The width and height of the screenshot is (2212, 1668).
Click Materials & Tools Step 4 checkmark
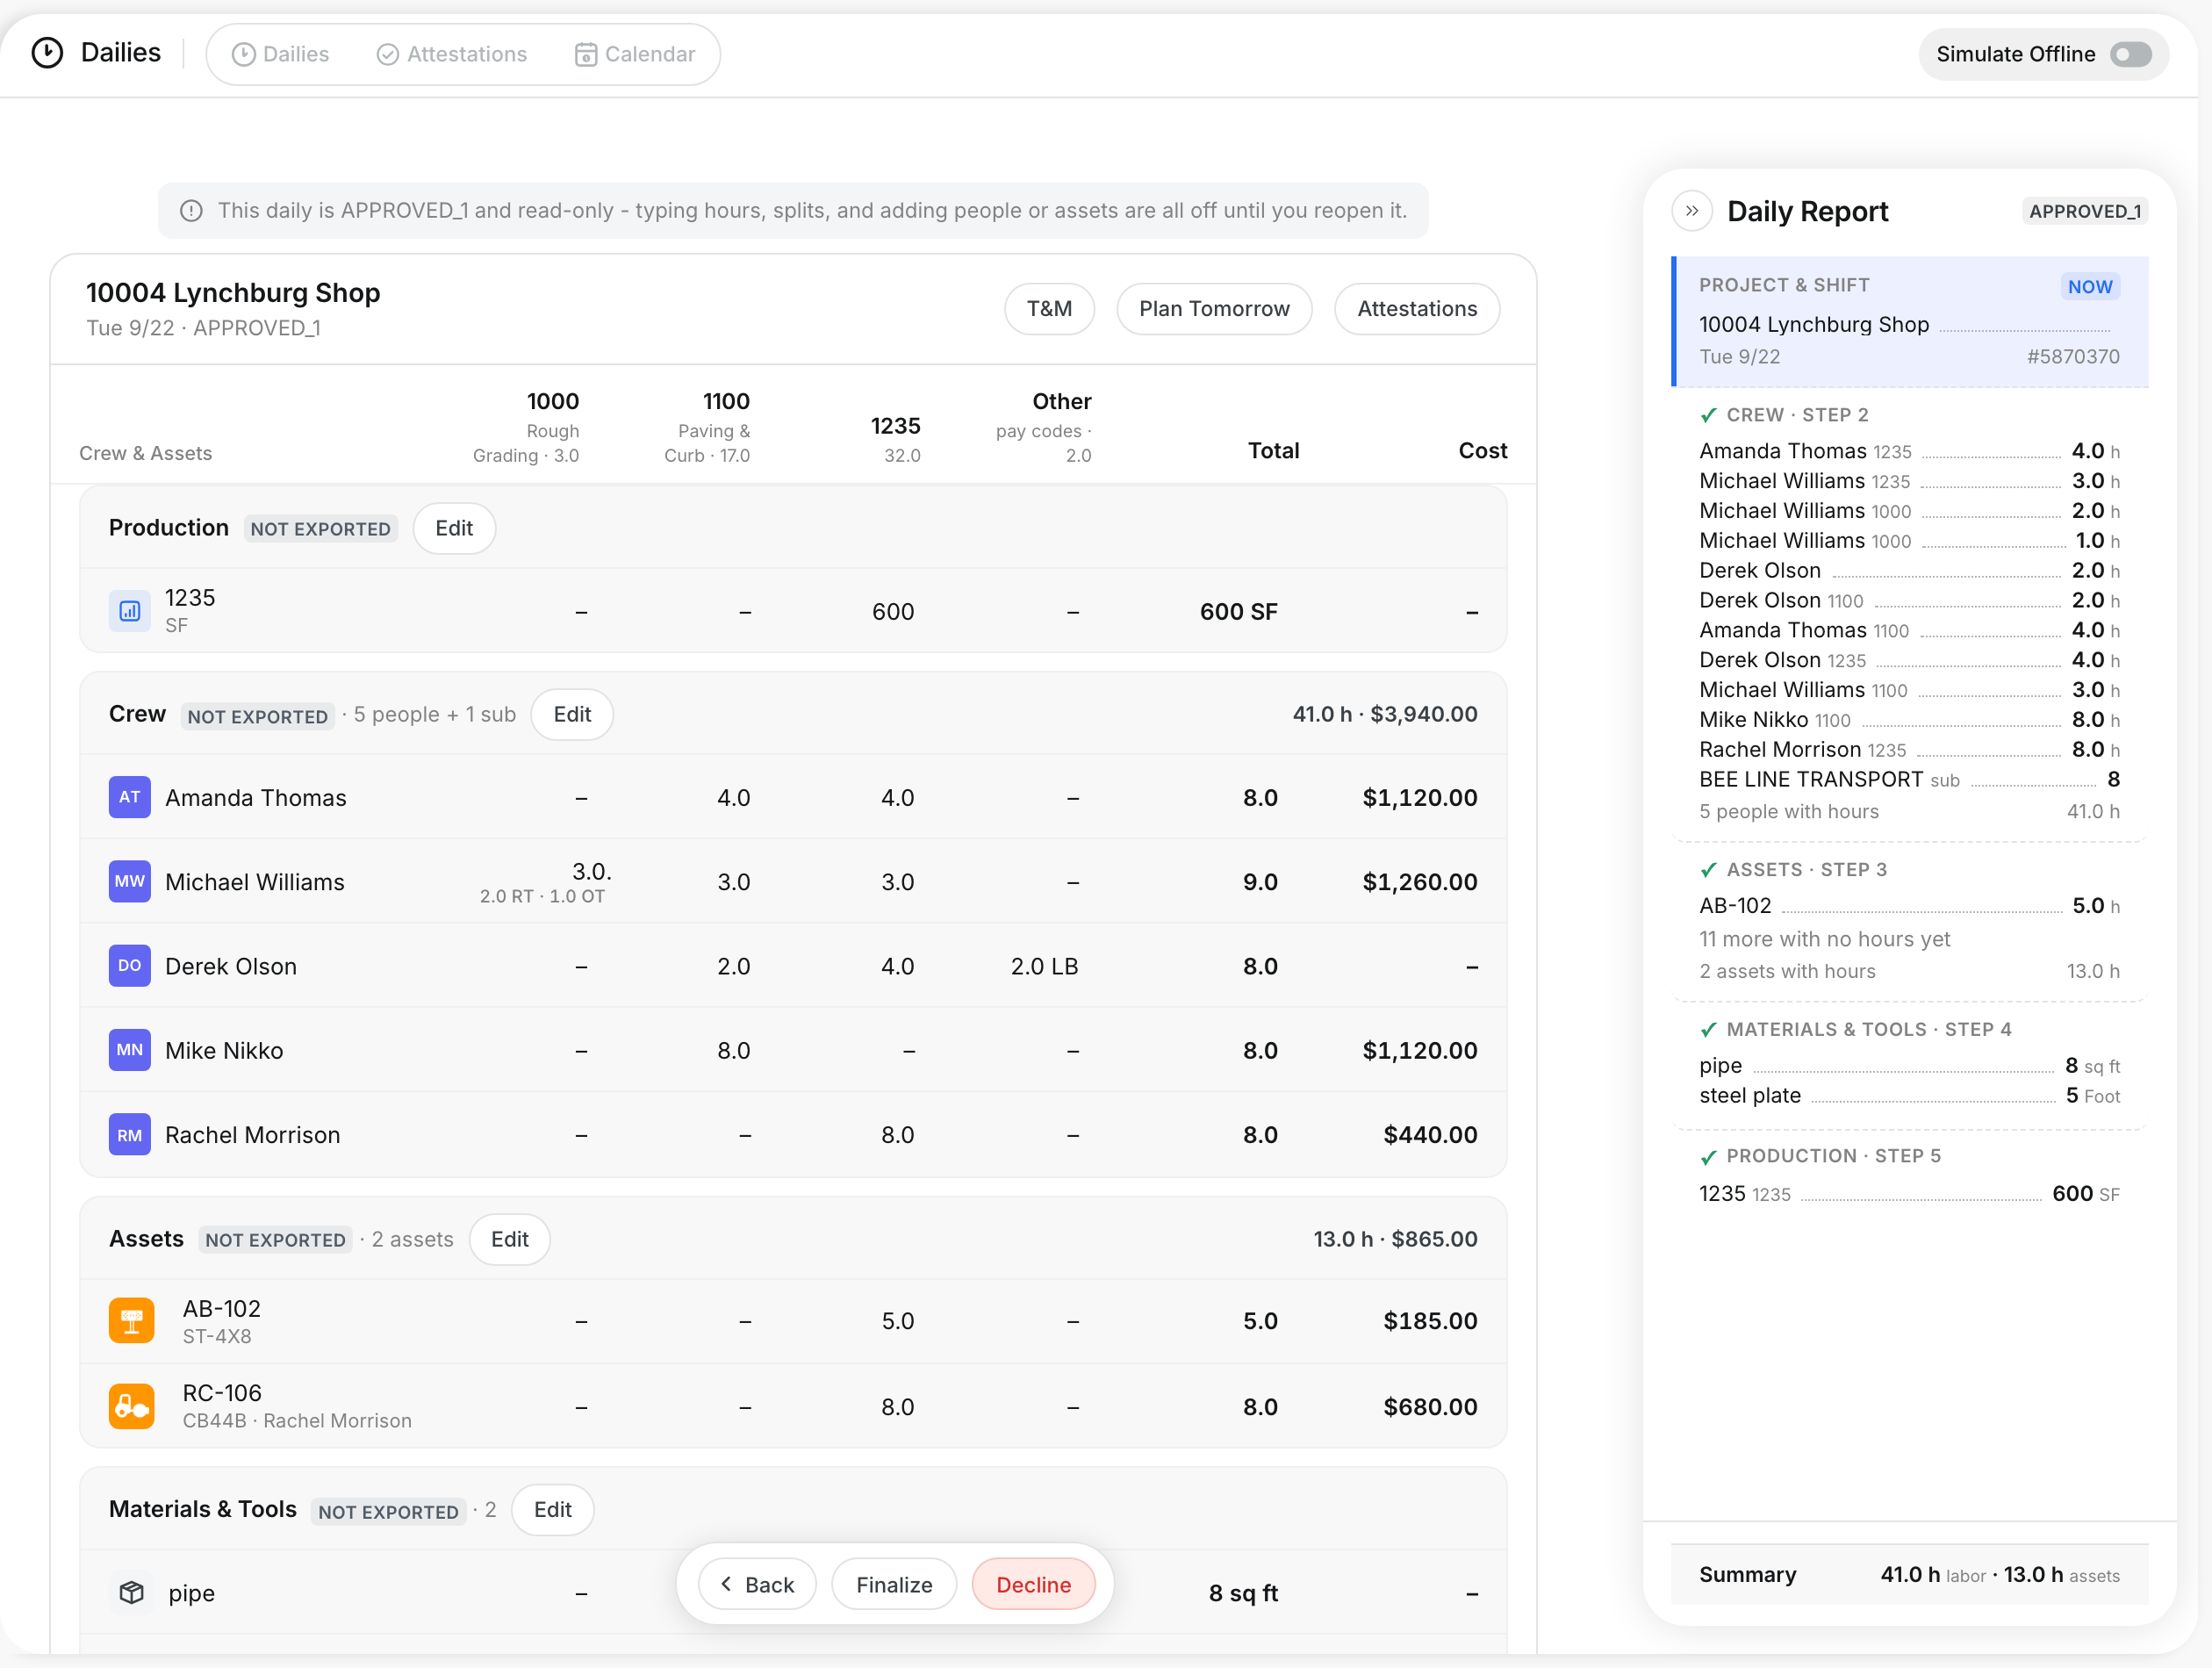click(x=1709, y=1030)
